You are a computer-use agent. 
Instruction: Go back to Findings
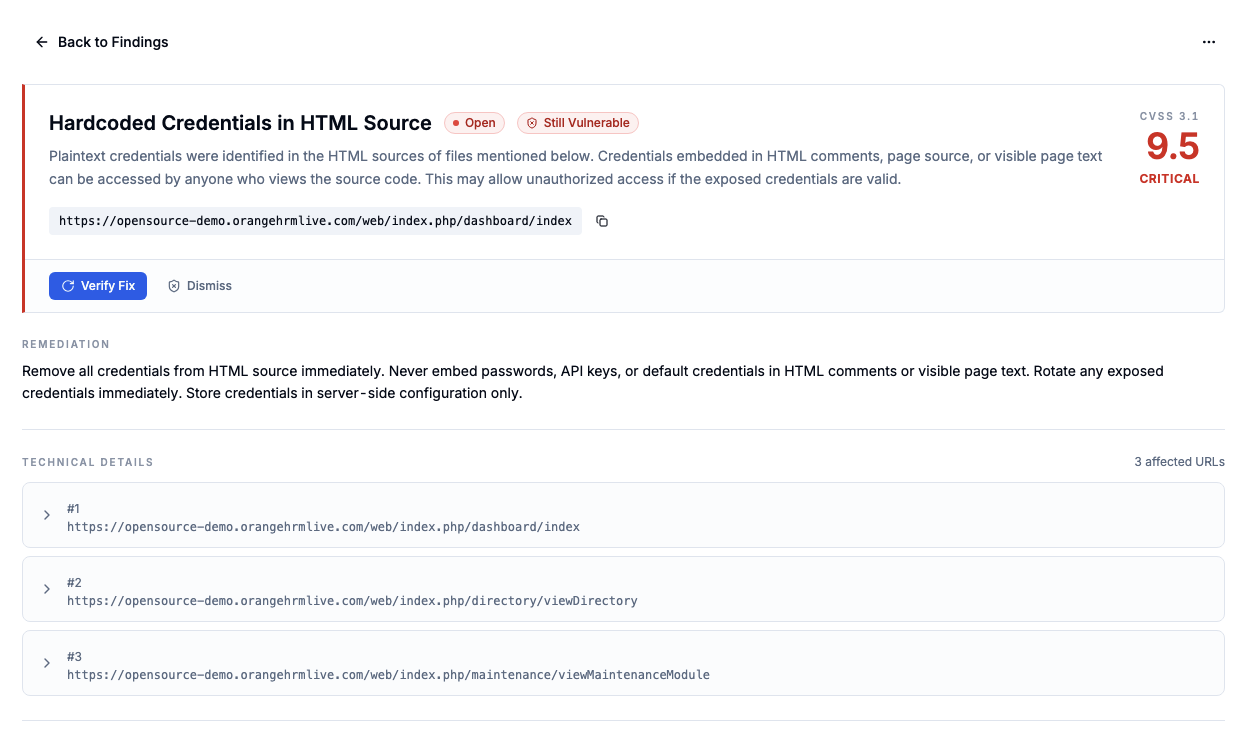click(x=101, y=42)
